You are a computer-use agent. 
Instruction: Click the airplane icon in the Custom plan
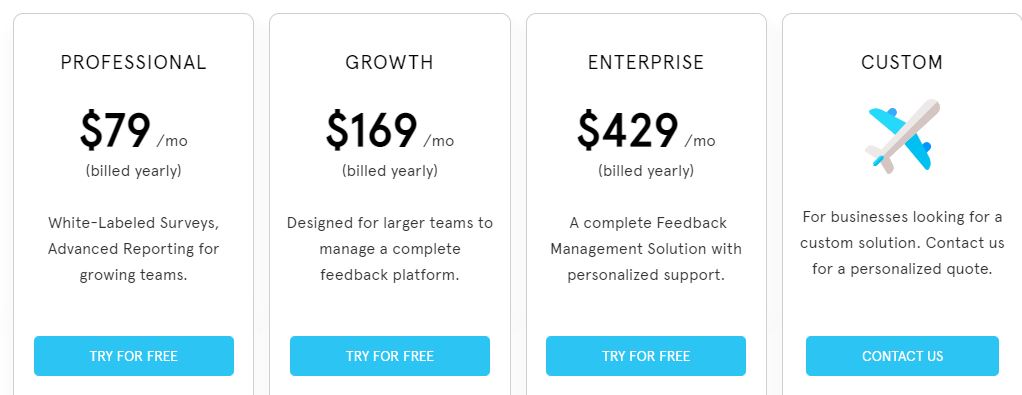pos(902,136)
